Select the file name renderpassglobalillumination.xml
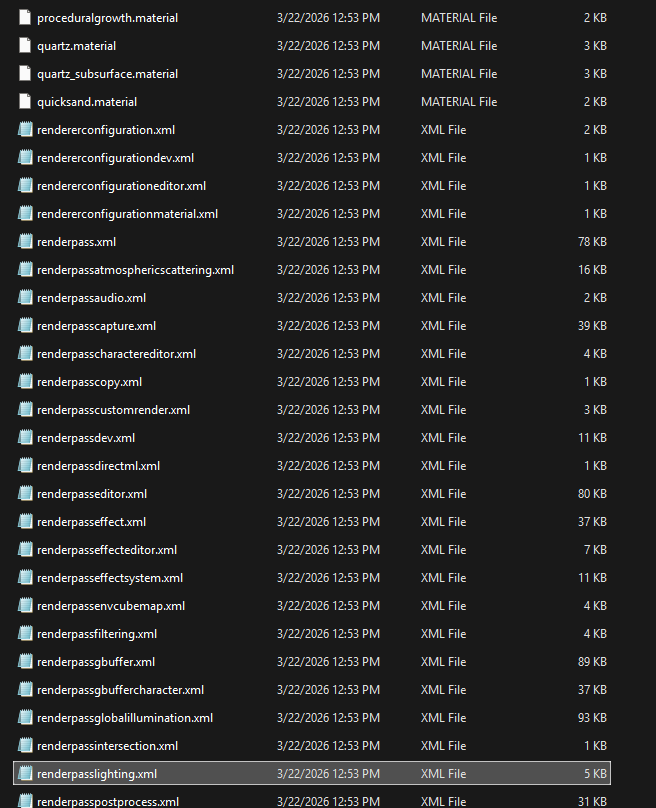The height and width of the screenshot is (808, 656). [x=125, y=718]
